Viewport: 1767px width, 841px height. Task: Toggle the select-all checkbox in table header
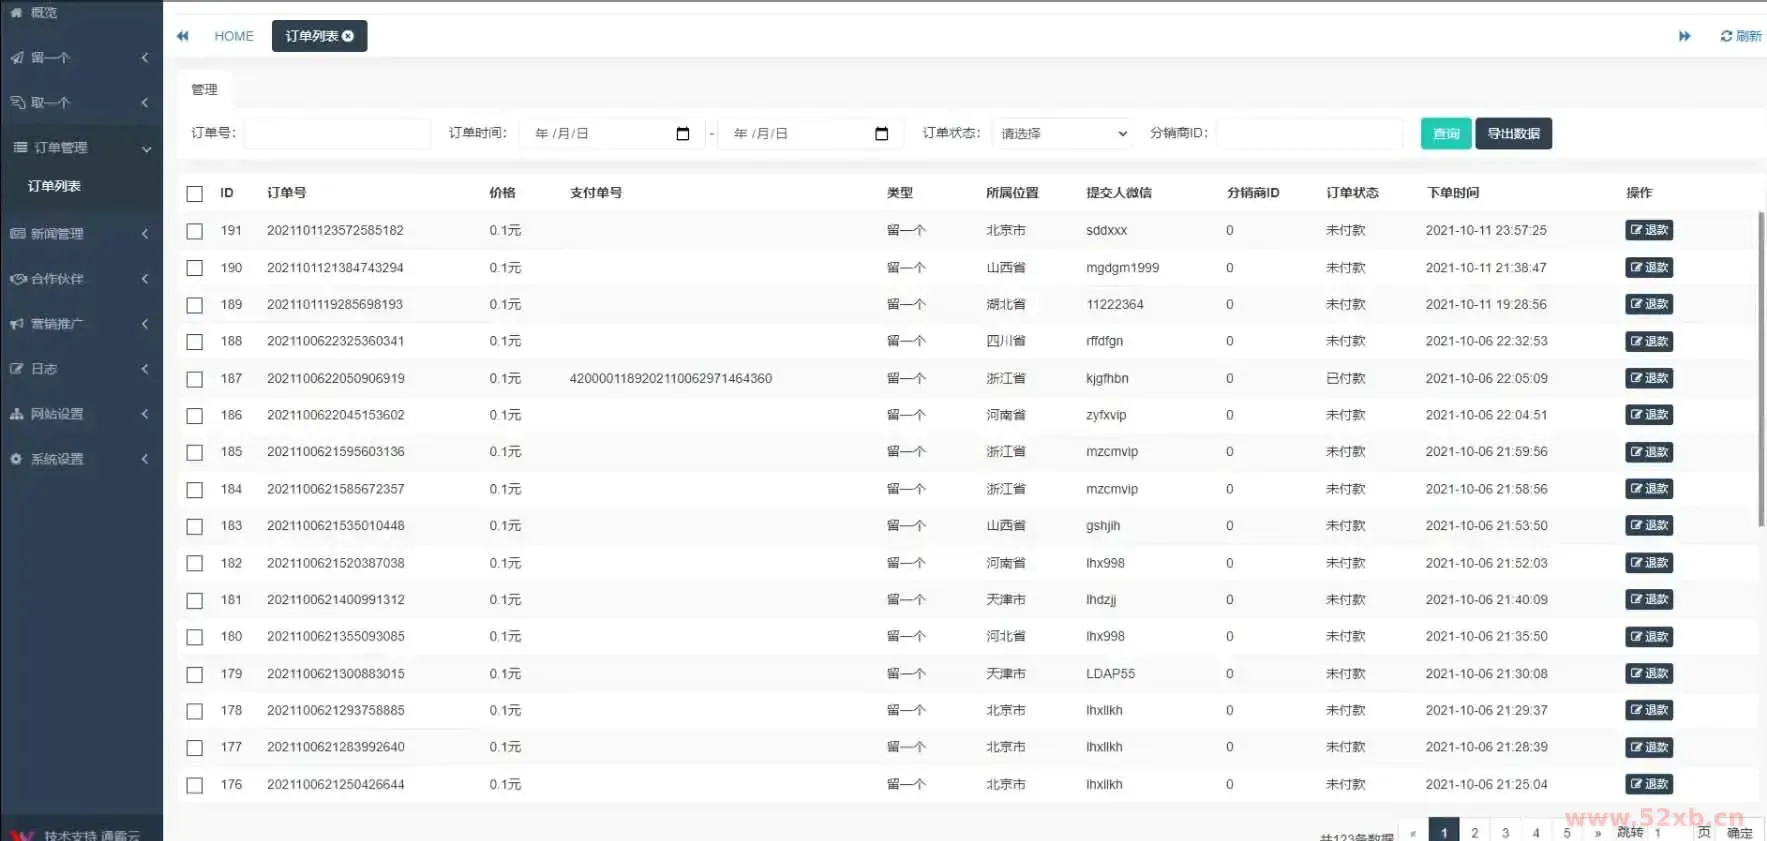click(195, 194)
